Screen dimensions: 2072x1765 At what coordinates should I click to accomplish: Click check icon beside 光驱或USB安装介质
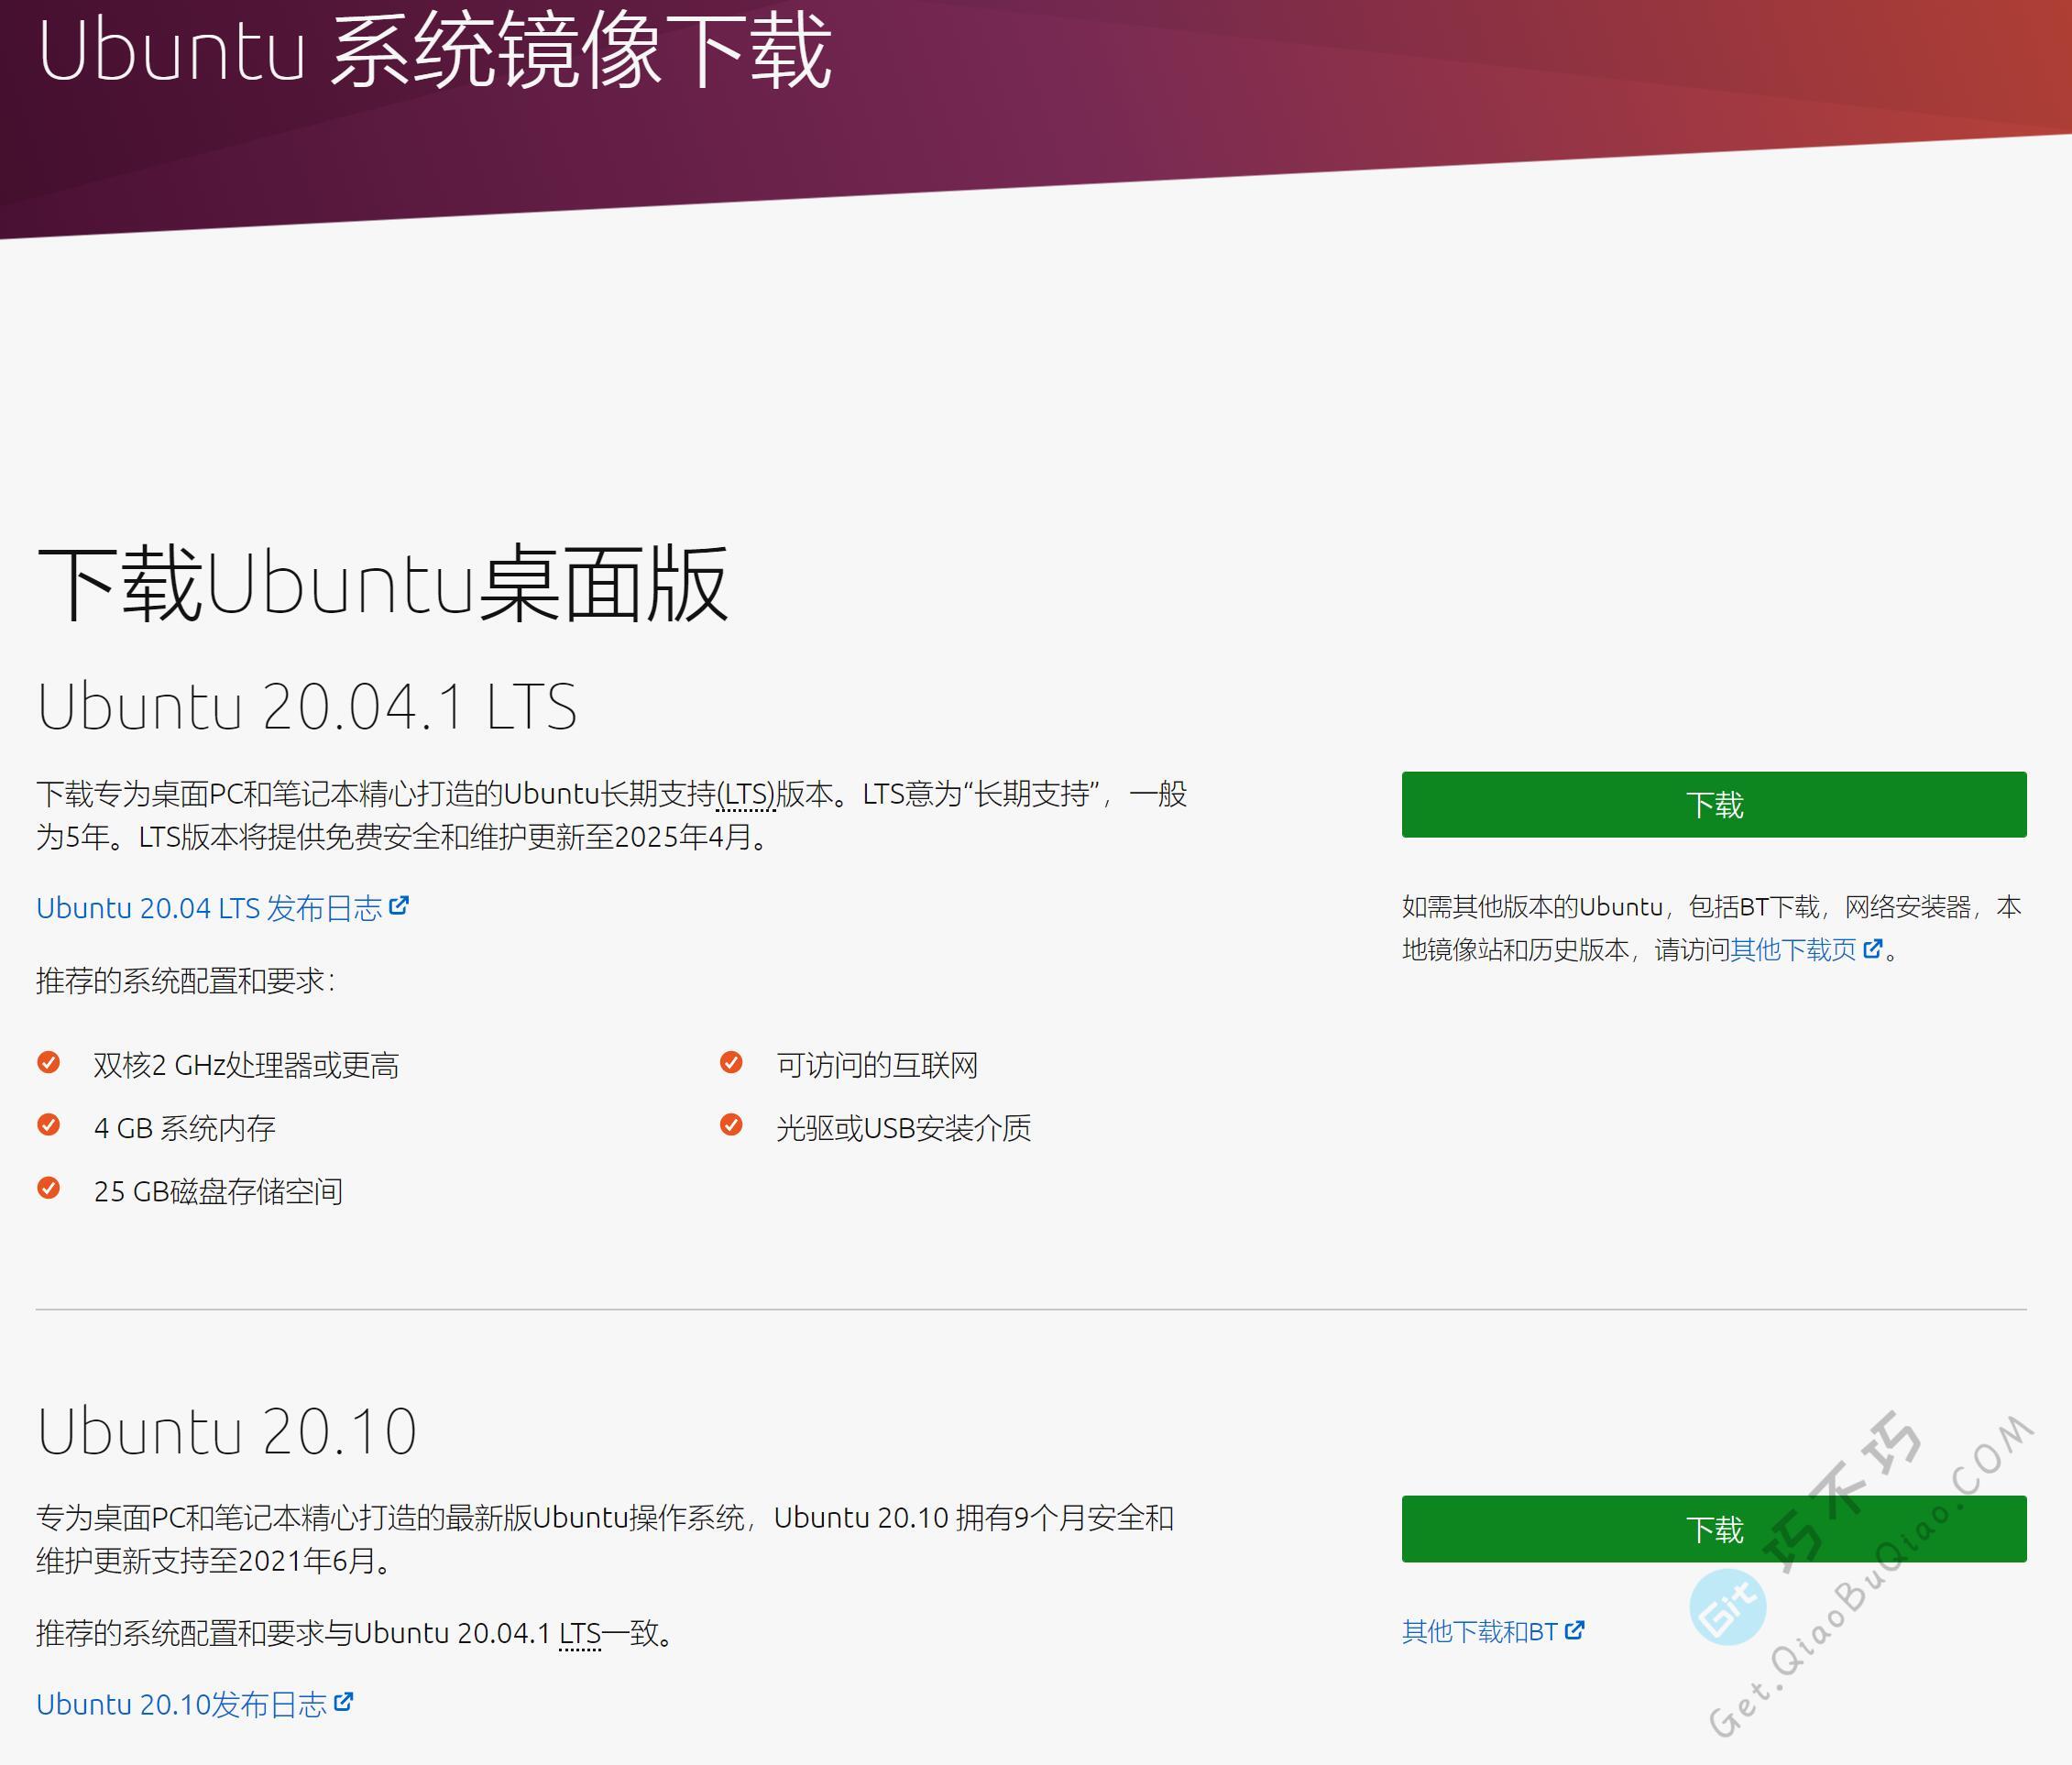pos(731,1124)
